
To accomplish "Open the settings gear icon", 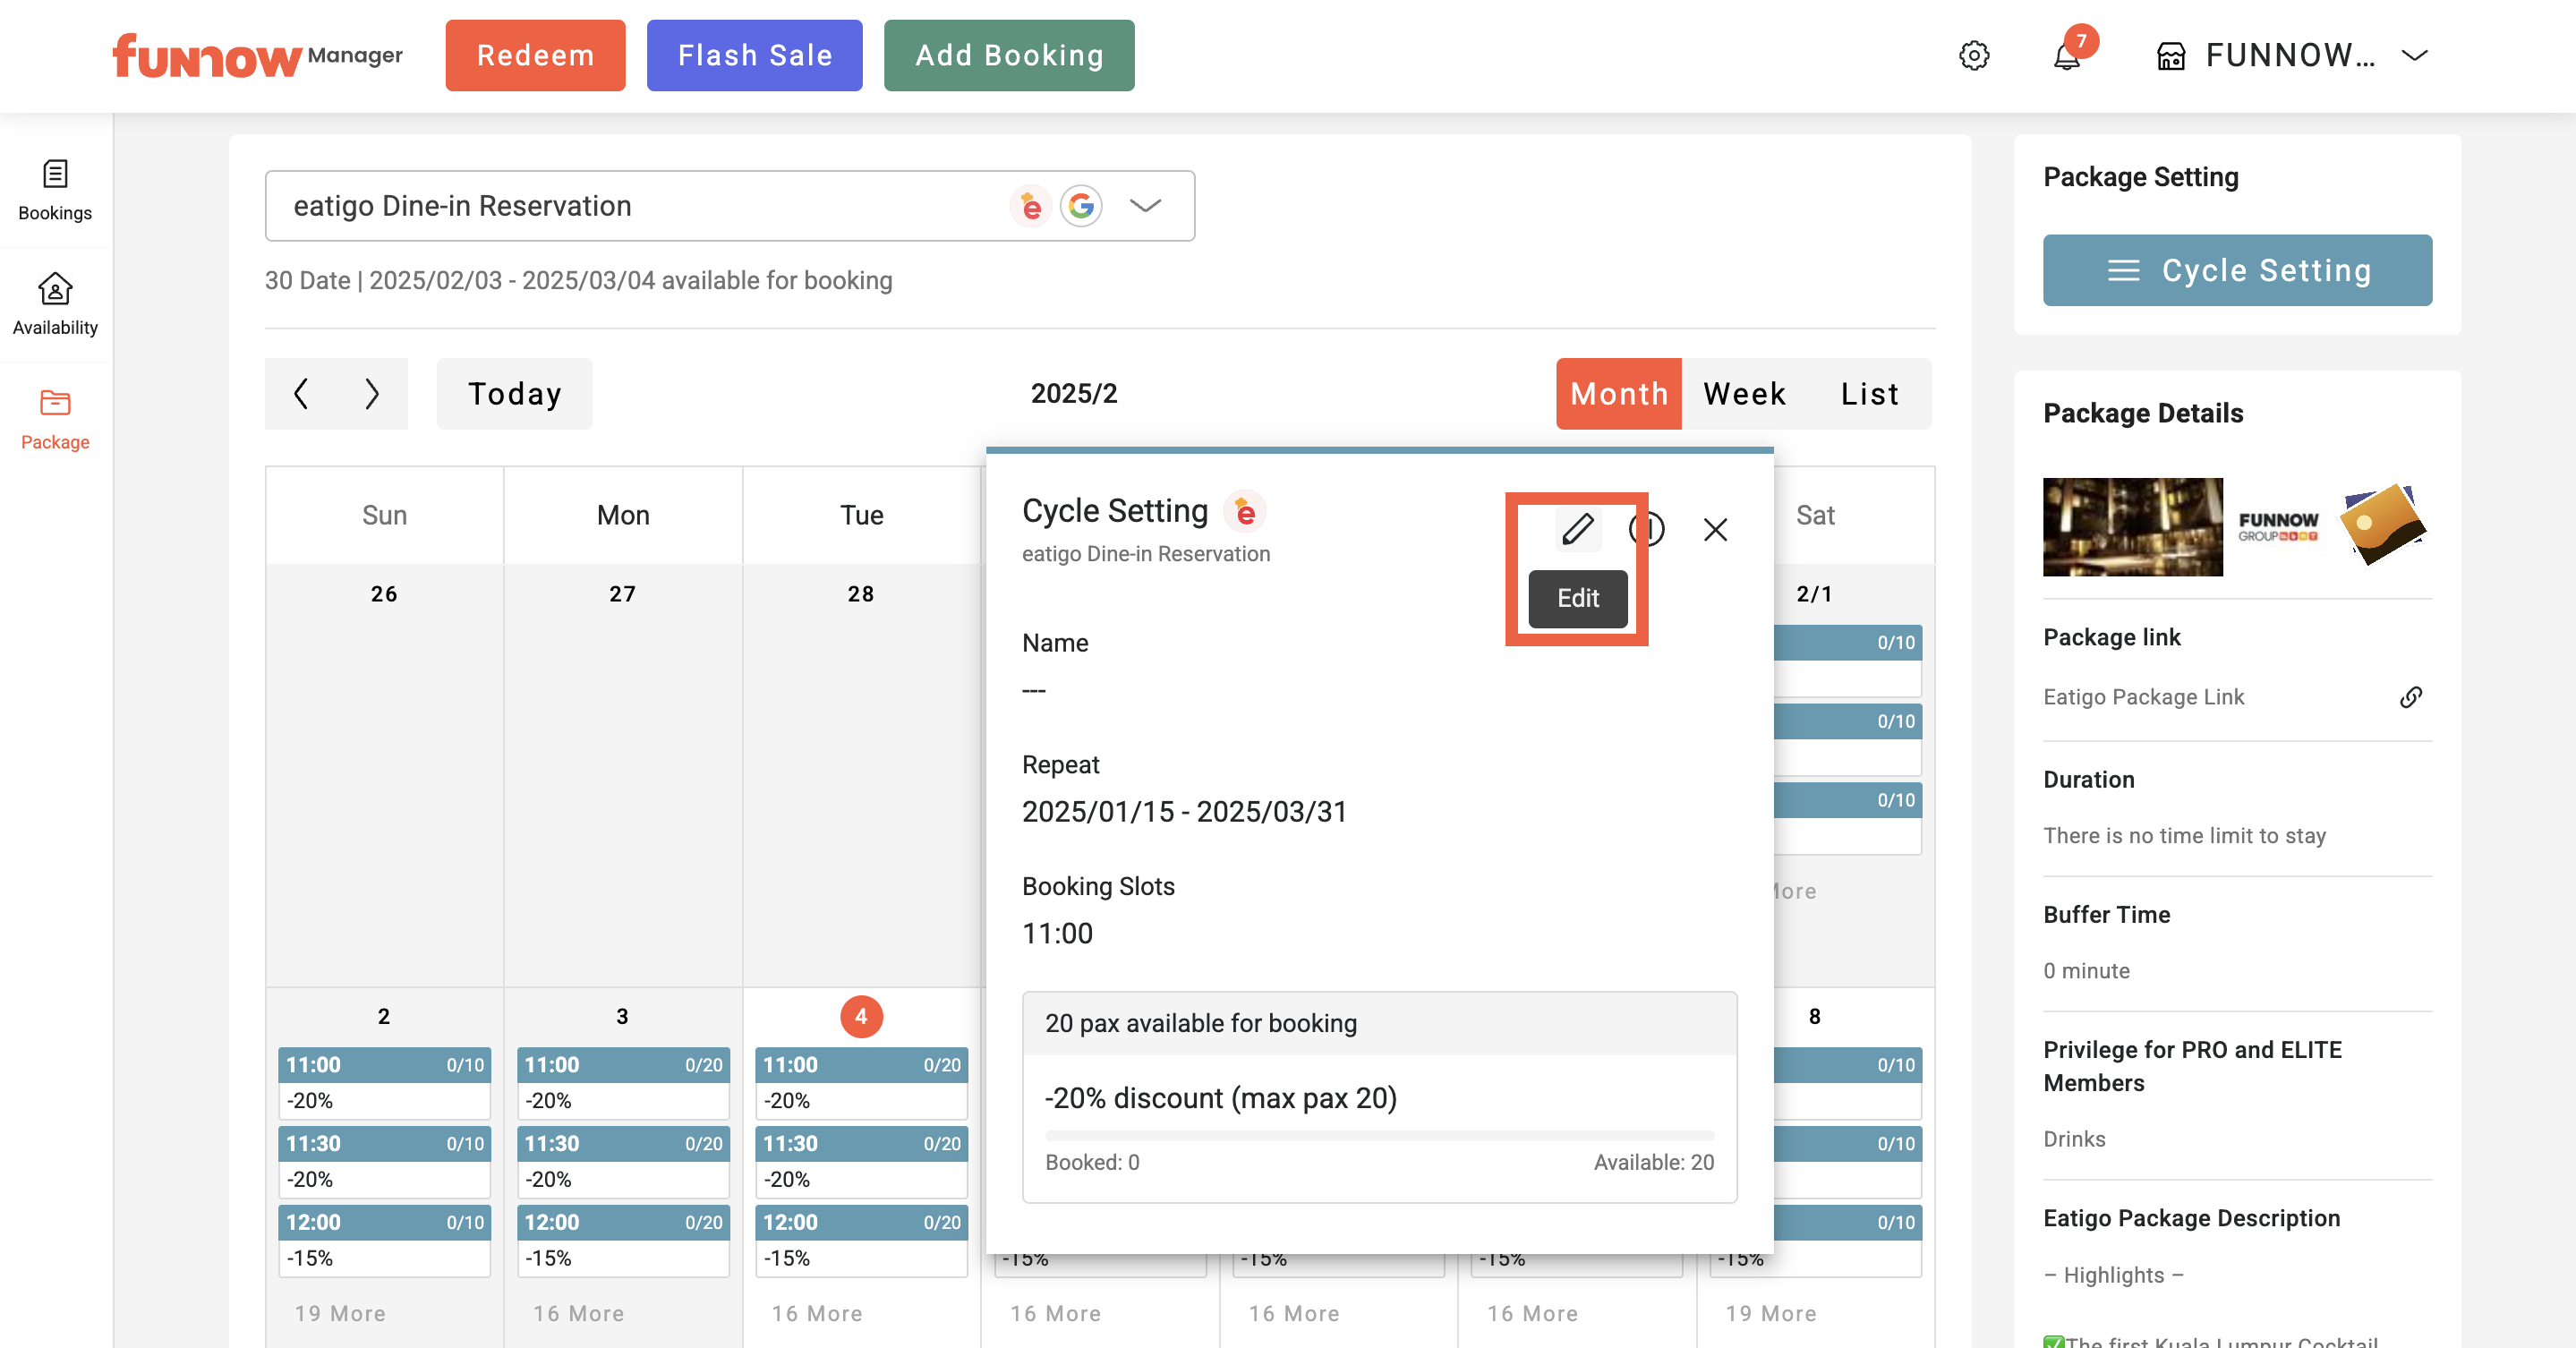I will [x=1973, y=56].
